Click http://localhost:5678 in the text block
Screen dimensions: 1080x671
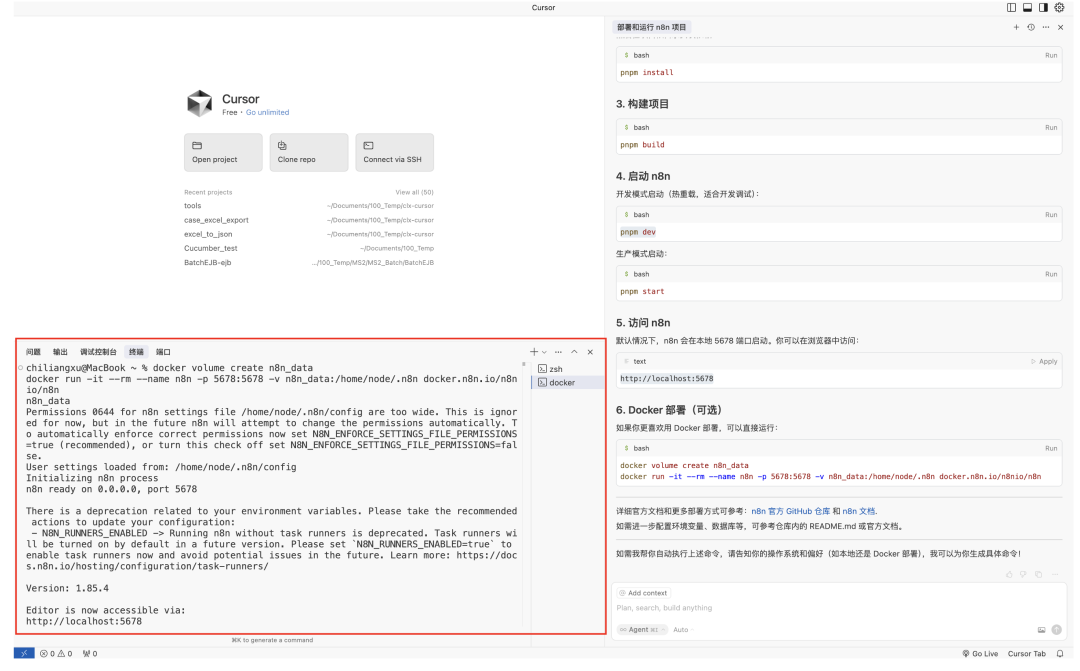point(667,379)
